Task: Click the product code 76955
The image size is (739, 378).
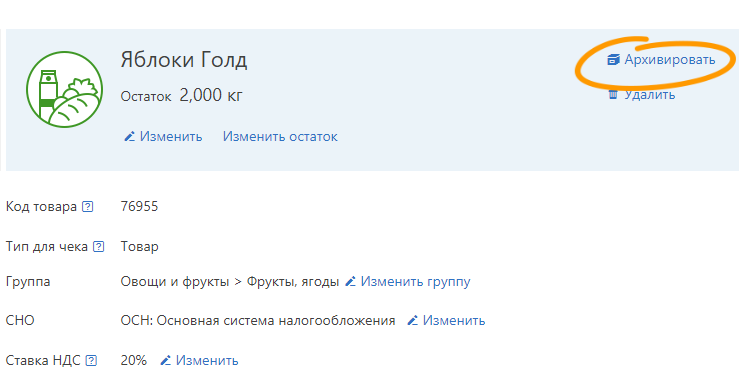Action: tap(140, 206)
